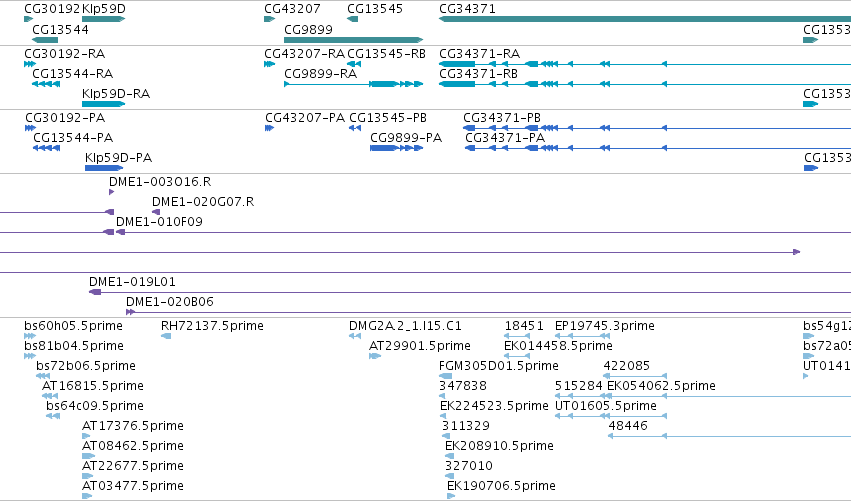Screen dimensions: 851x501
Task: Select EST AT17376.5prime
Action: [86, 436]
